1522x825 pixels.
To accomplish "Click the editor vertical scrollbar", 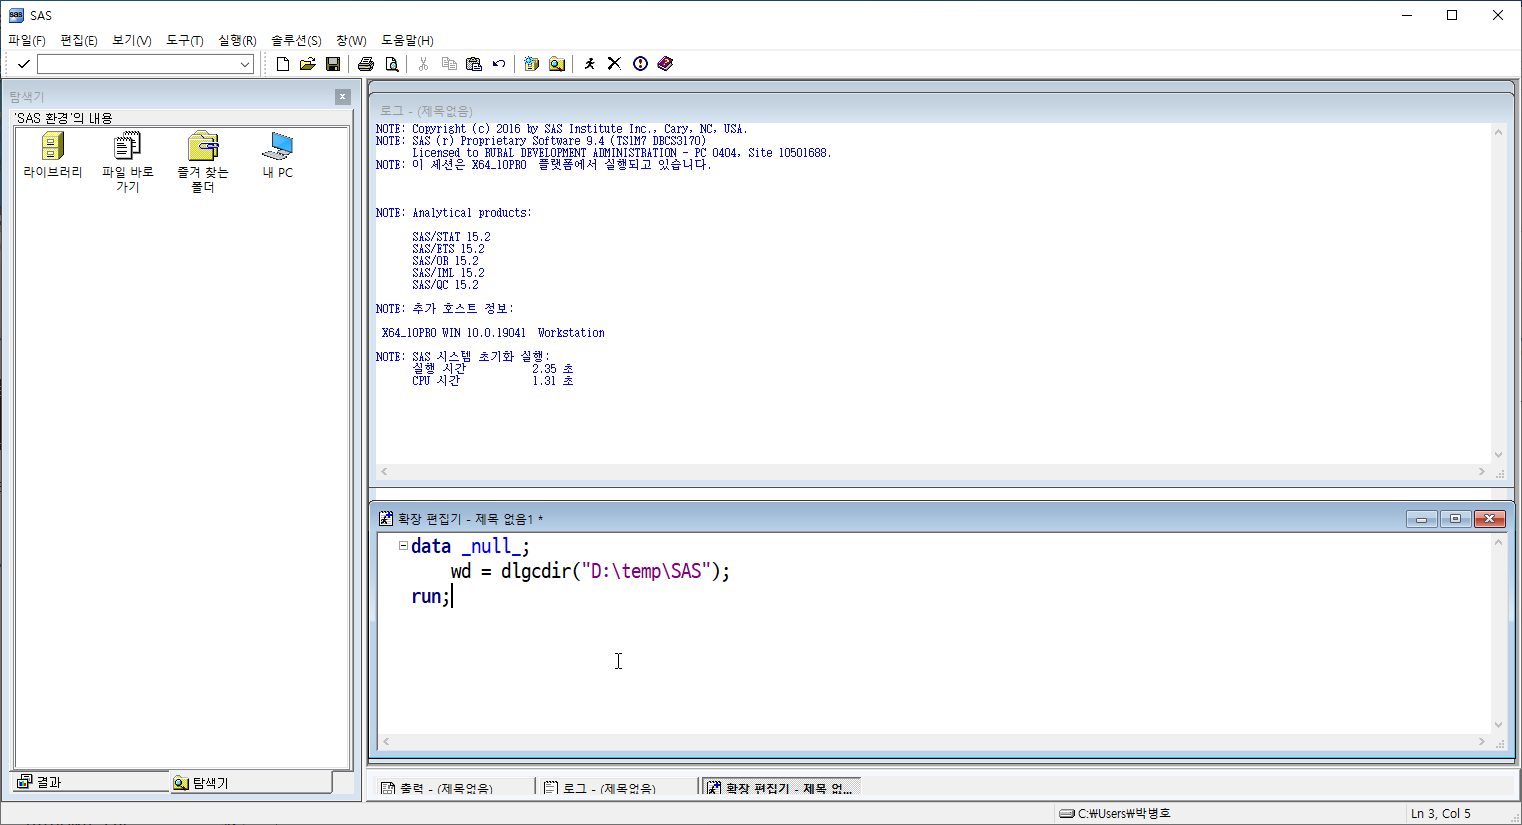I will coord(1498,634).
